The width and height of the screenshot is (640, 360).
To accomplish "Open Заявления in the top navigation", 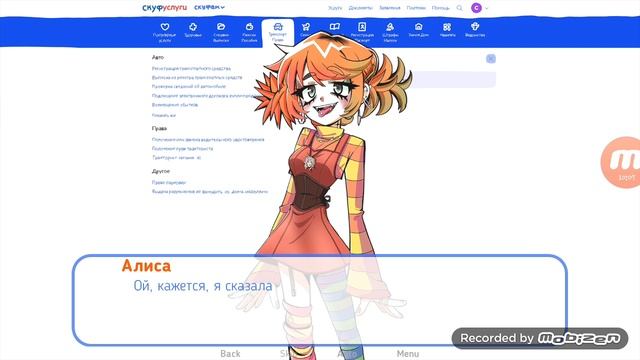I will click(389, 8).
